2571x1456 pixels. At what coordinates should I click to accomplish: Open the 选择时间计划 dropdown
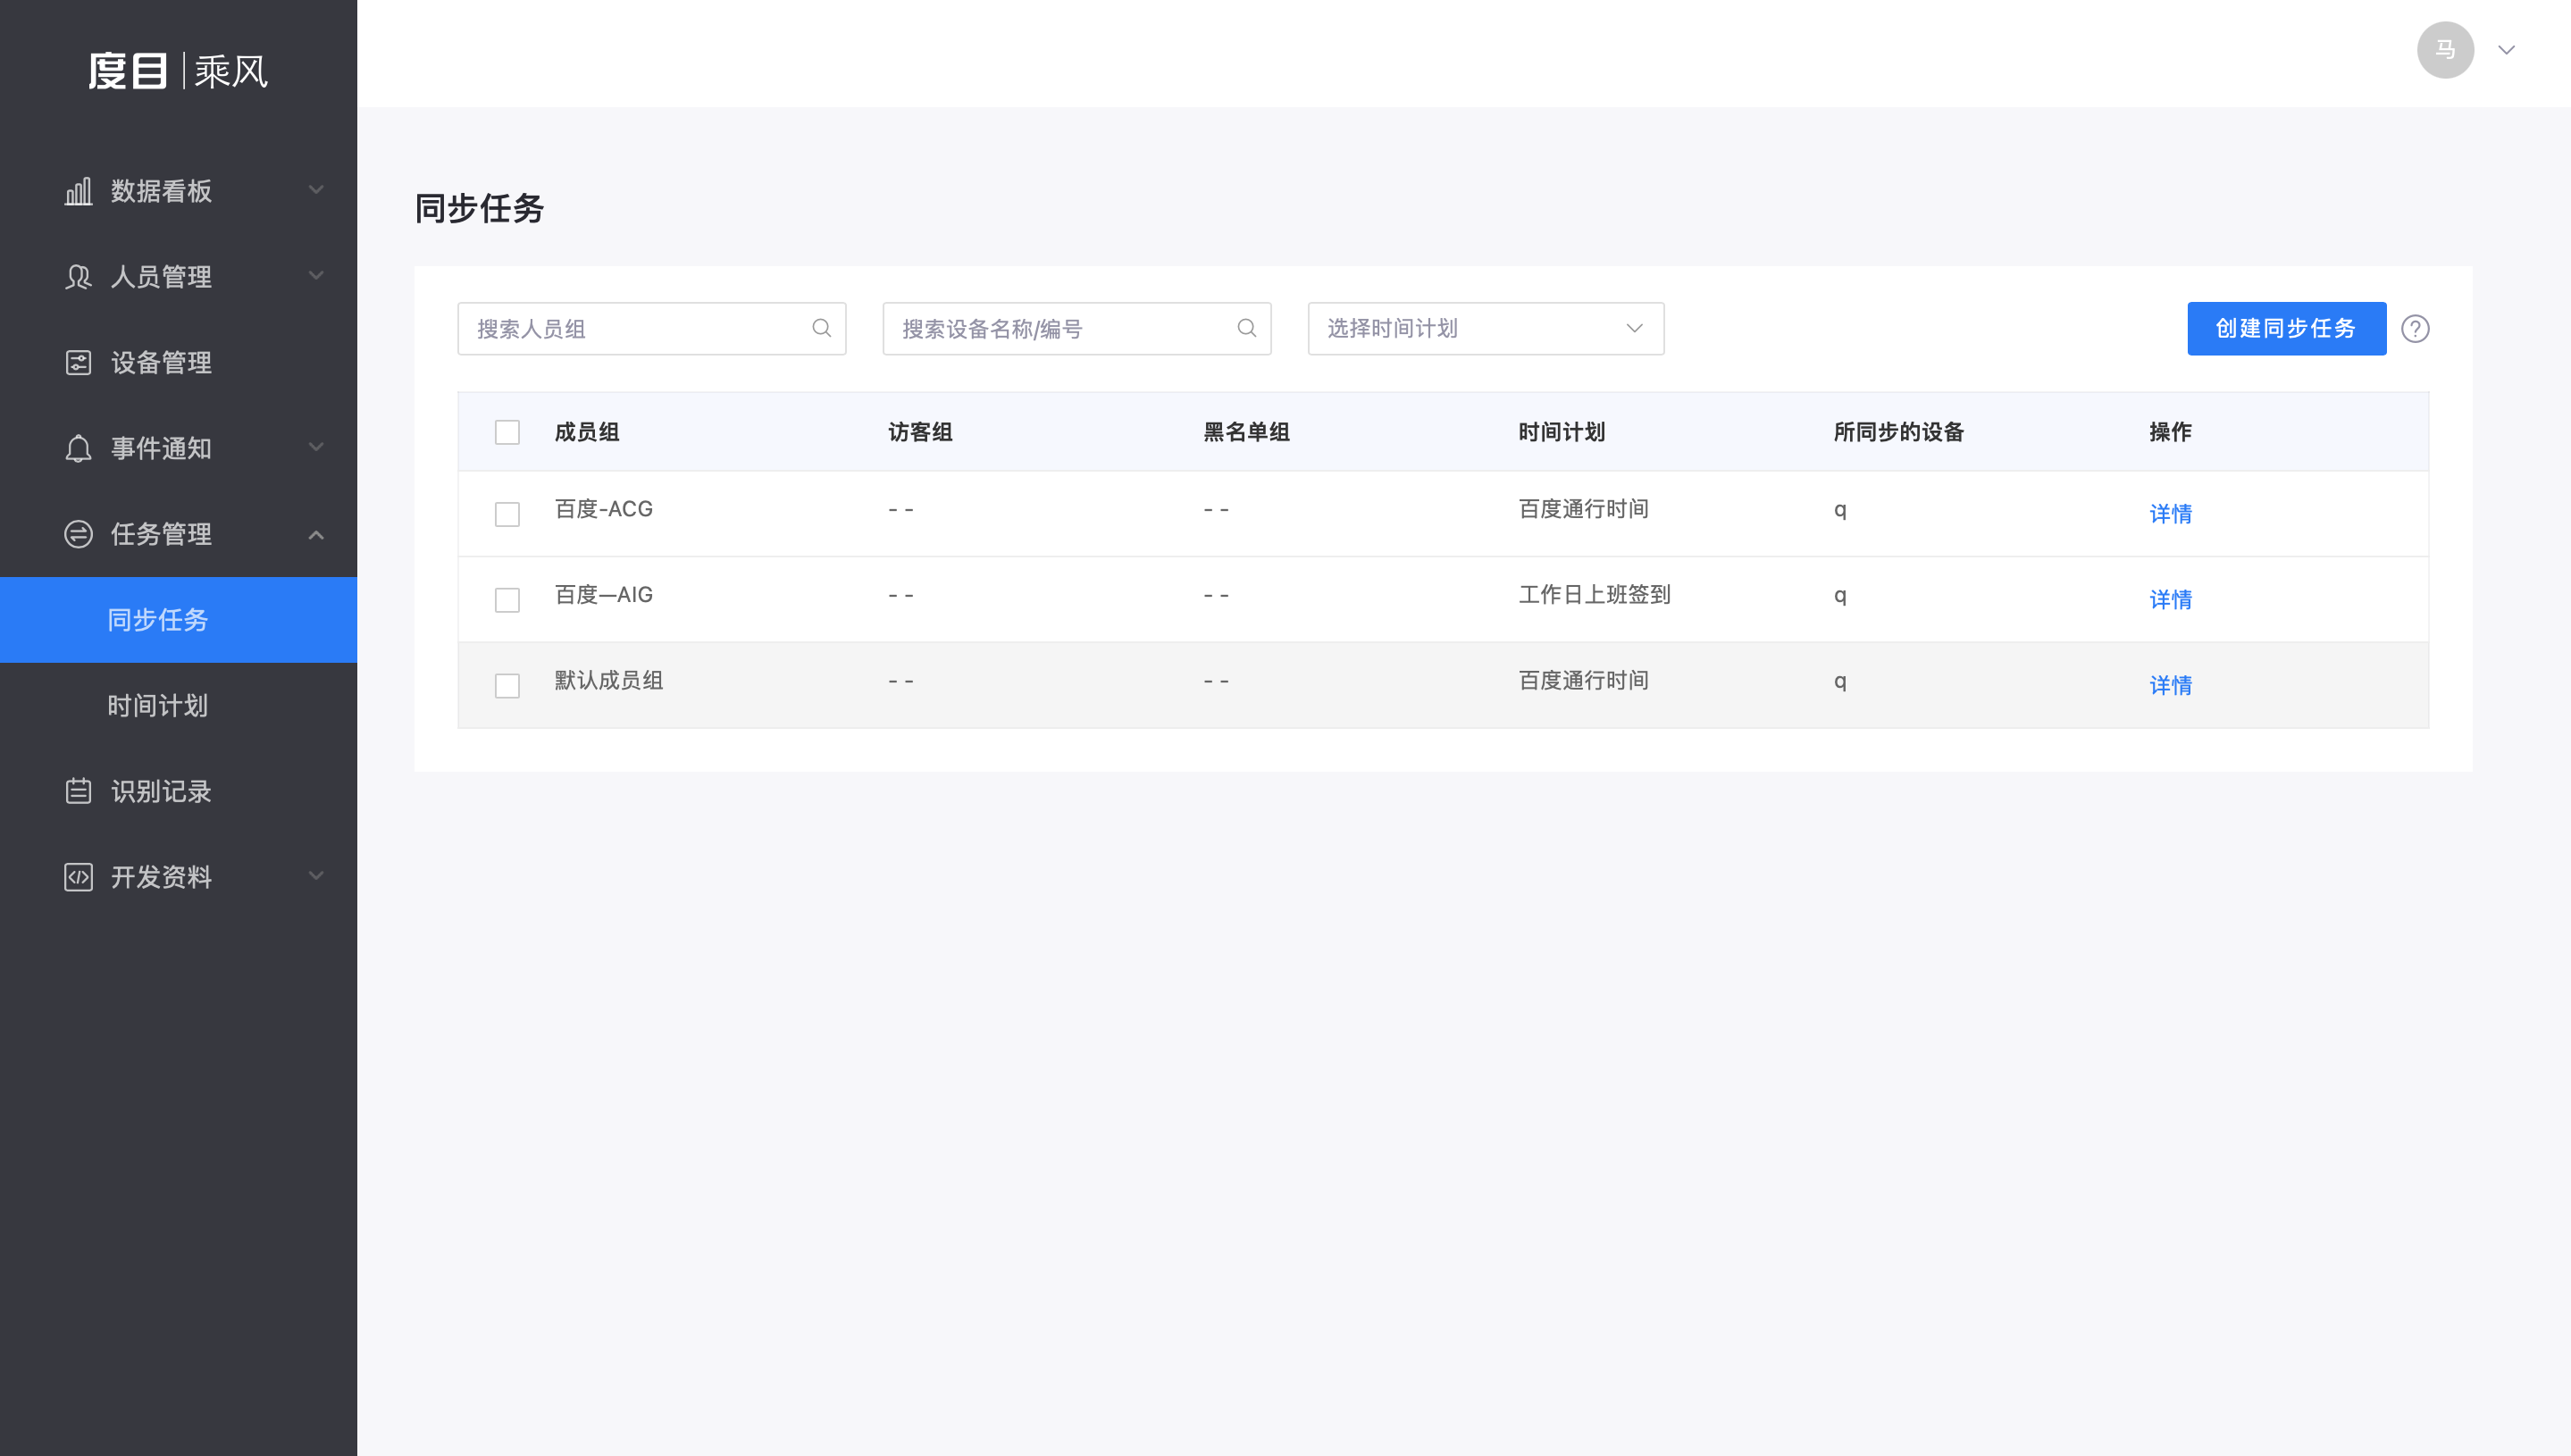(1485, 328)
